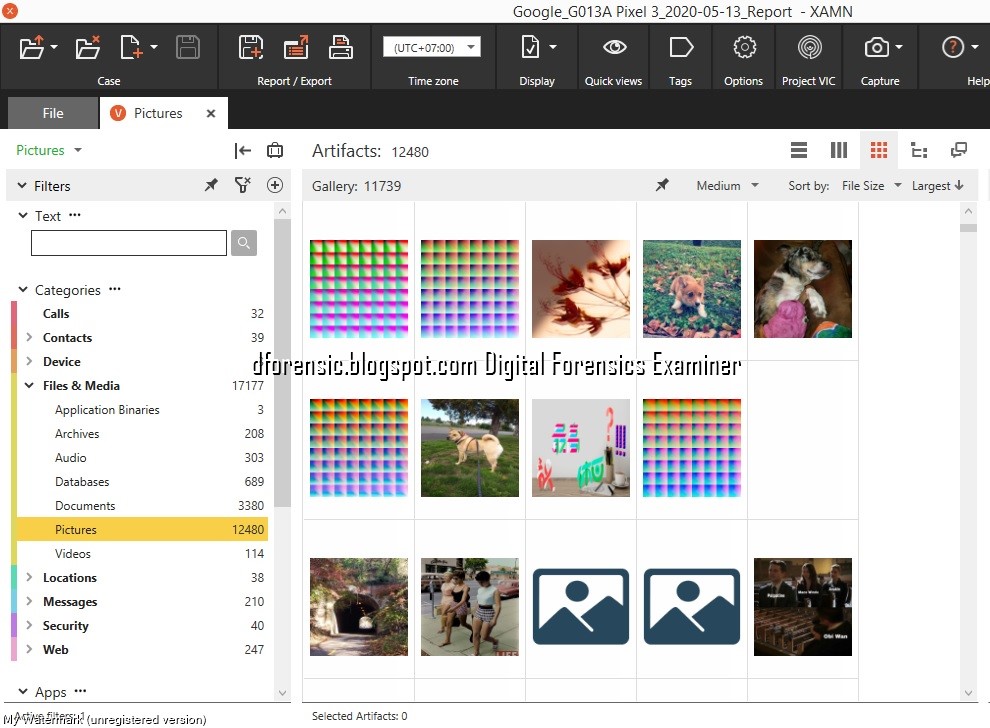Screen dimensions: 990x728
Task: Clear all active filters
Action: (x=243, y=185)
